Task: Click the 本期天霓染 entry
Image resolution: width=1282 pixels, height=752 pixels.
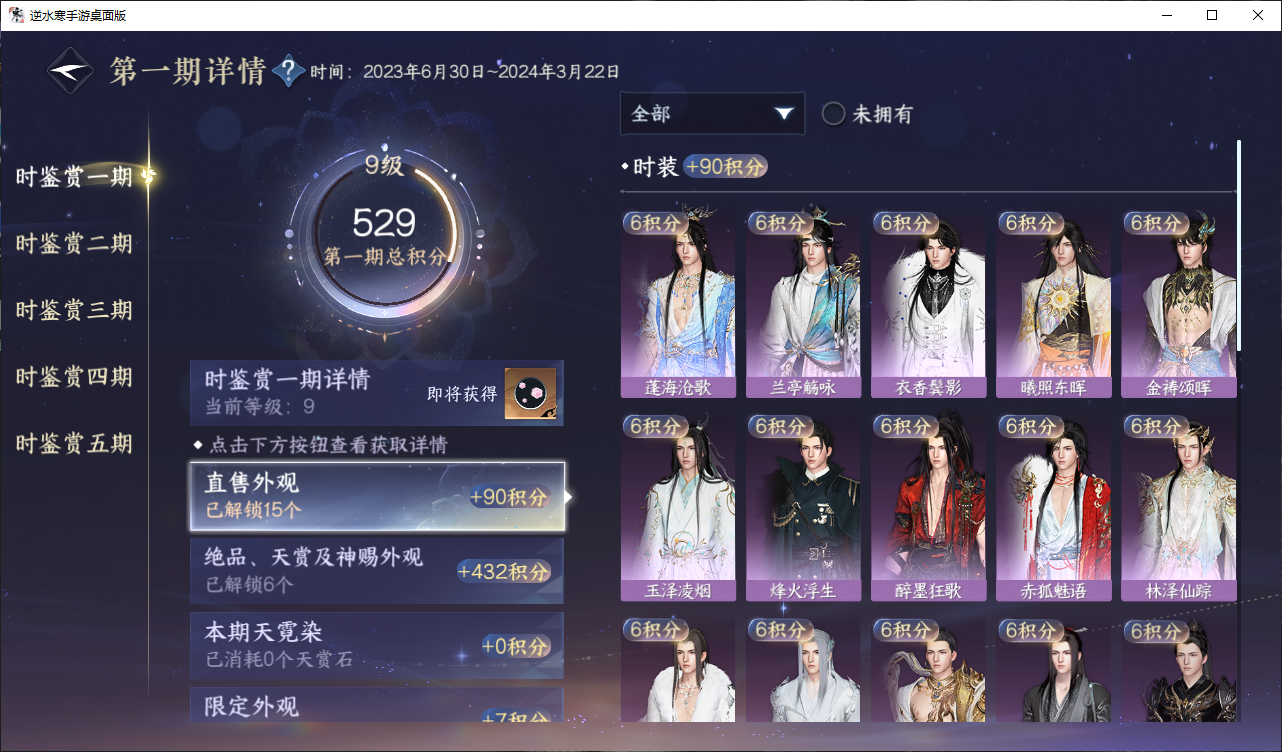Action: point(377,645)
